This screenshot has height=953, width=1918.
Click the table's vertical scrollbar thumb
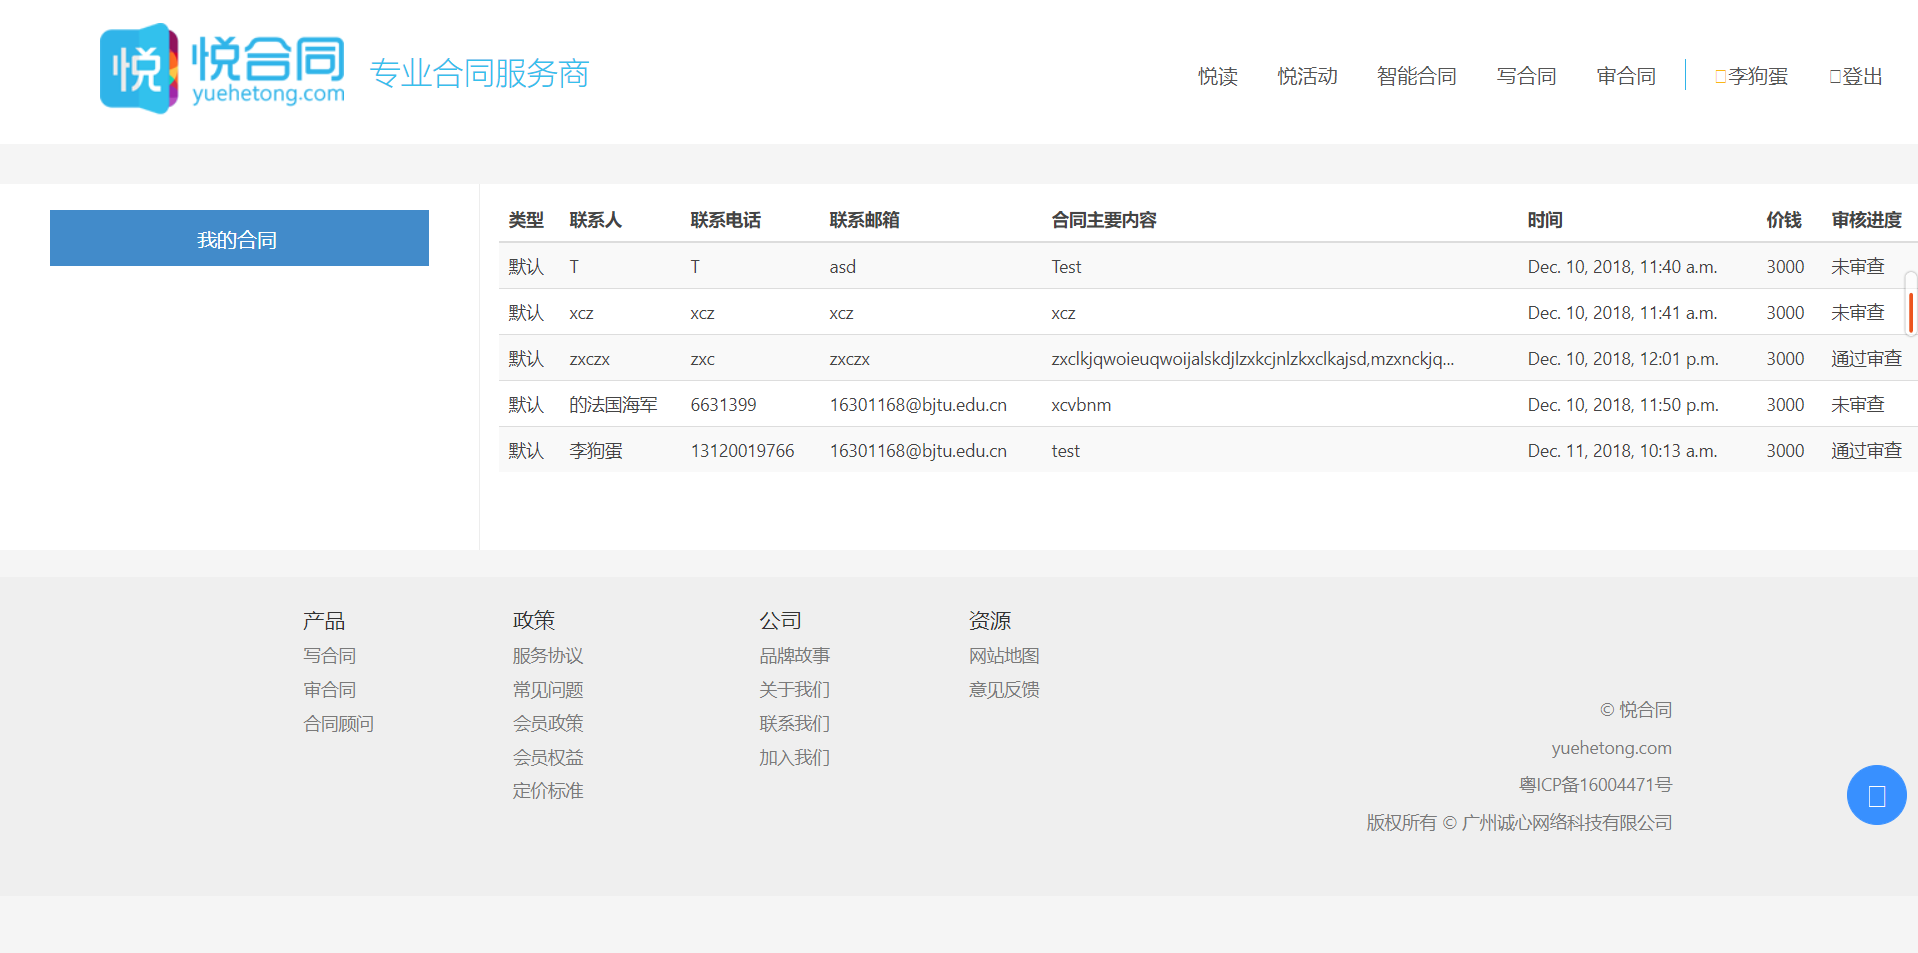1910,312
